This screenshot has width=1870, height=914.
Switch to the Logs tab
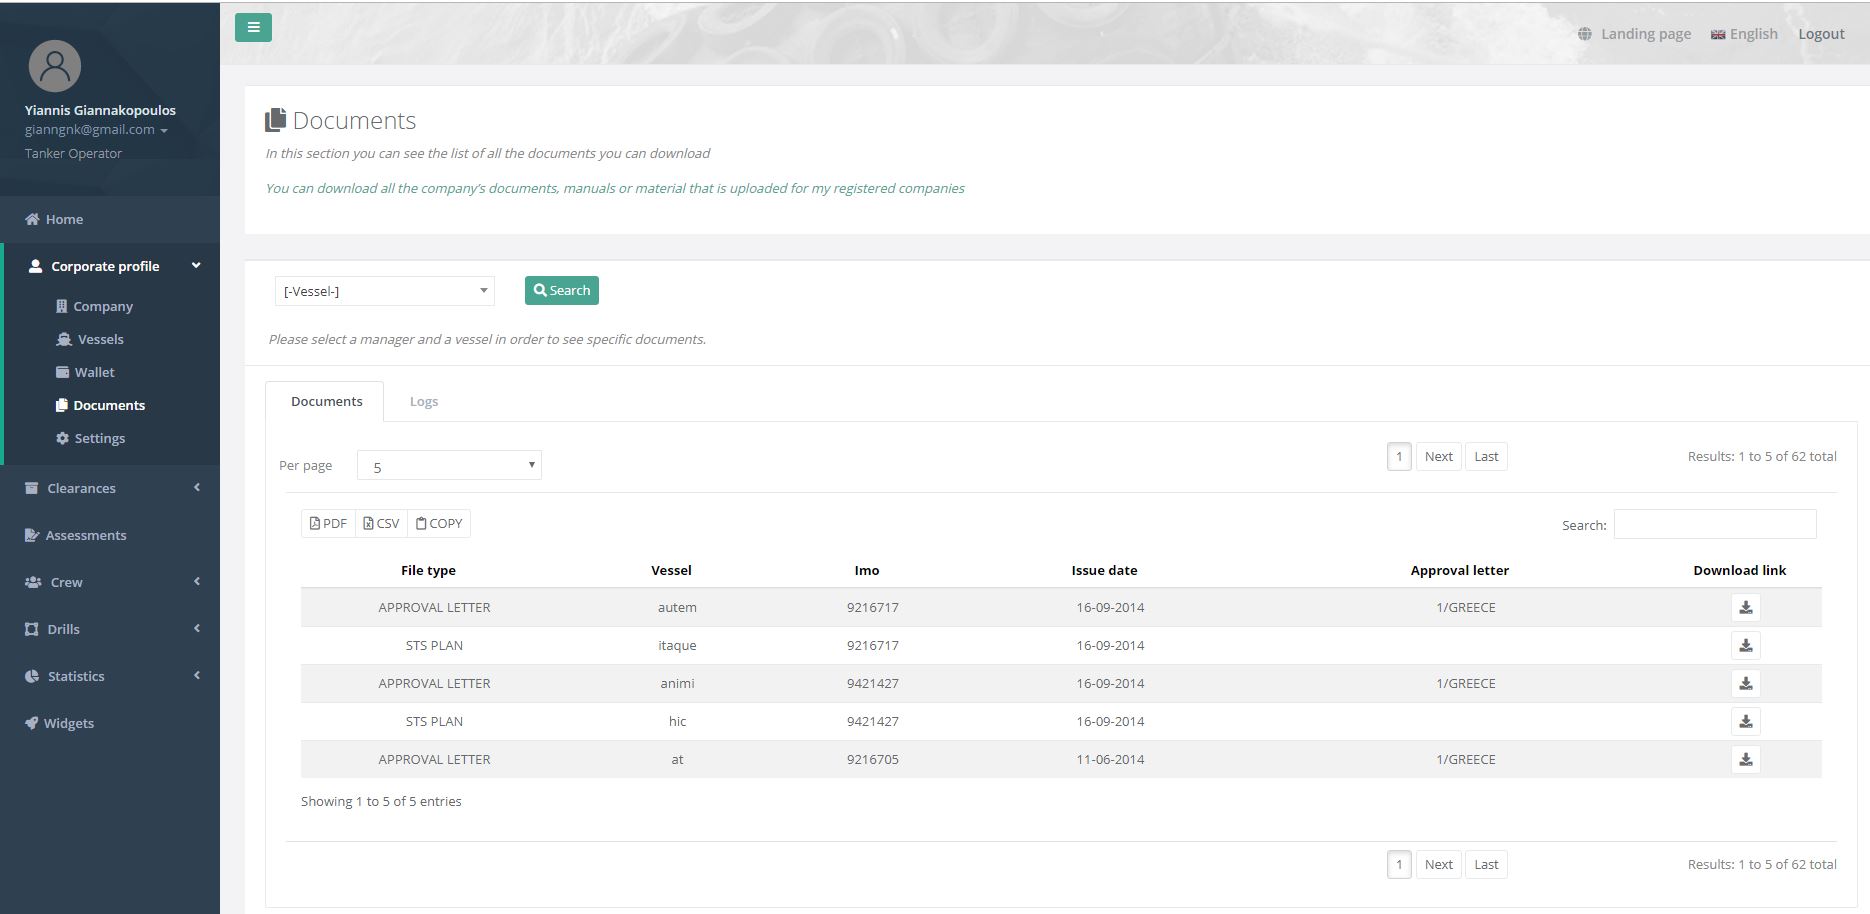[x=424, y=401]
